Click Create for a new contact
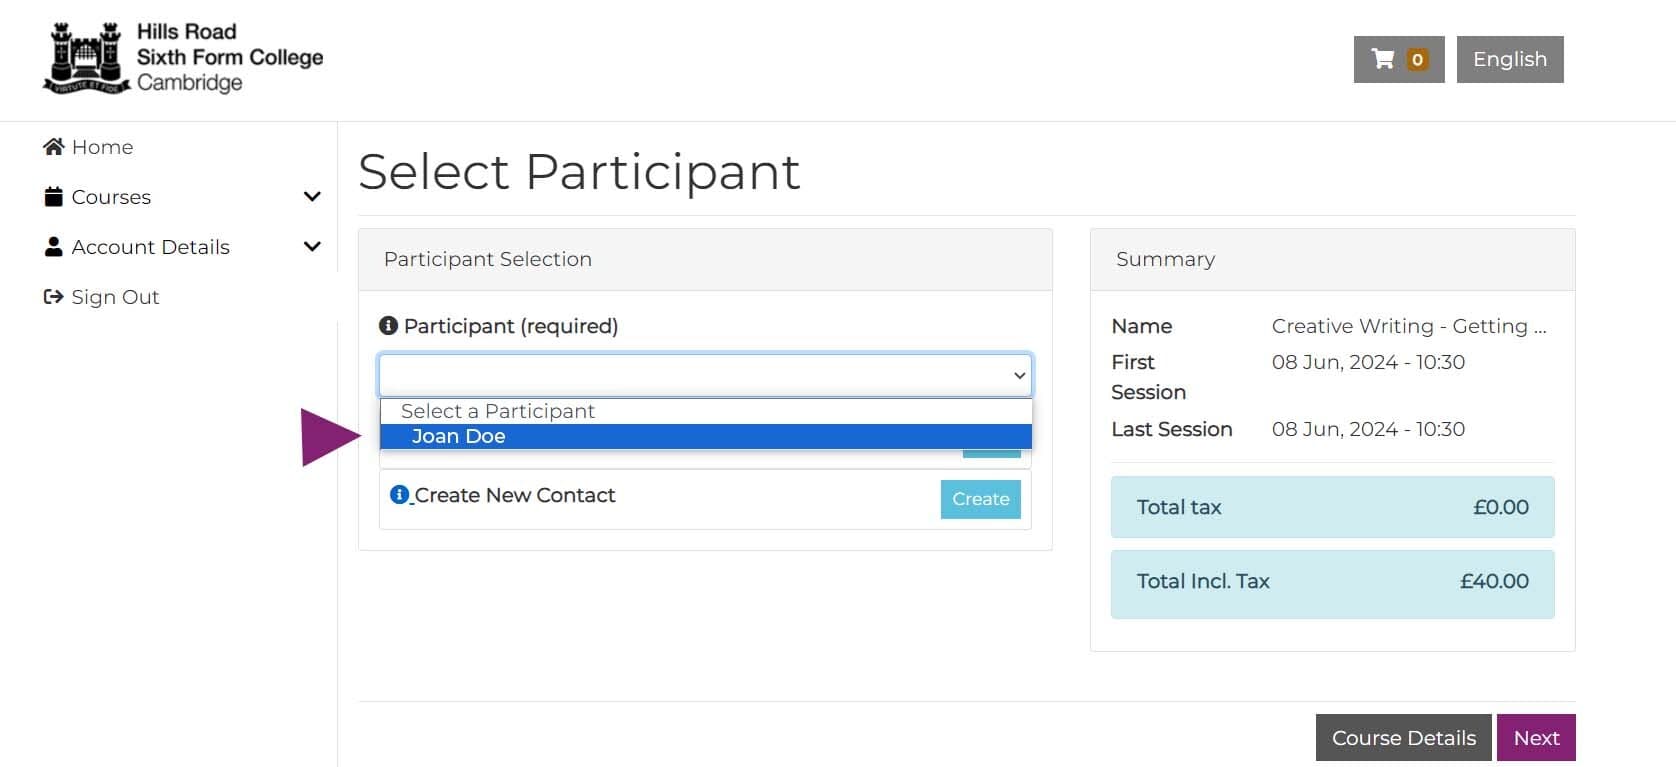Screen dimensions: 1676x767 click(x=981, y=499)
